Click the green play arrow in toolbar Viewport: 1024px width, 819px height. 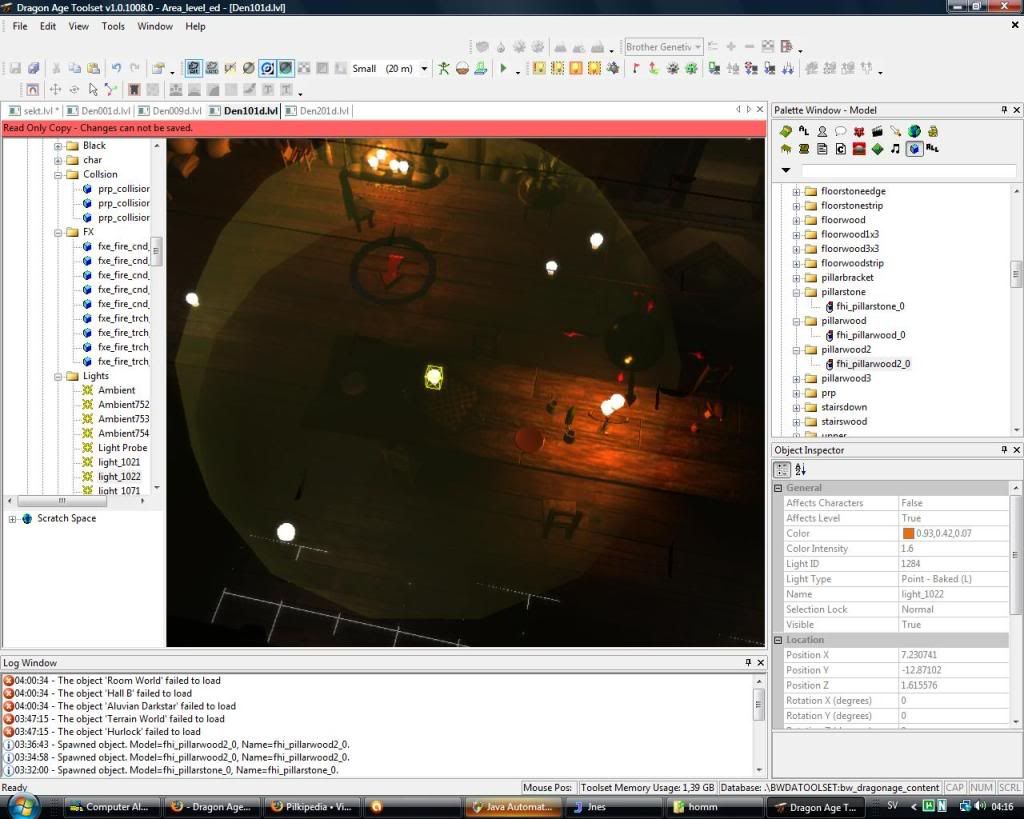click(504, 69)
